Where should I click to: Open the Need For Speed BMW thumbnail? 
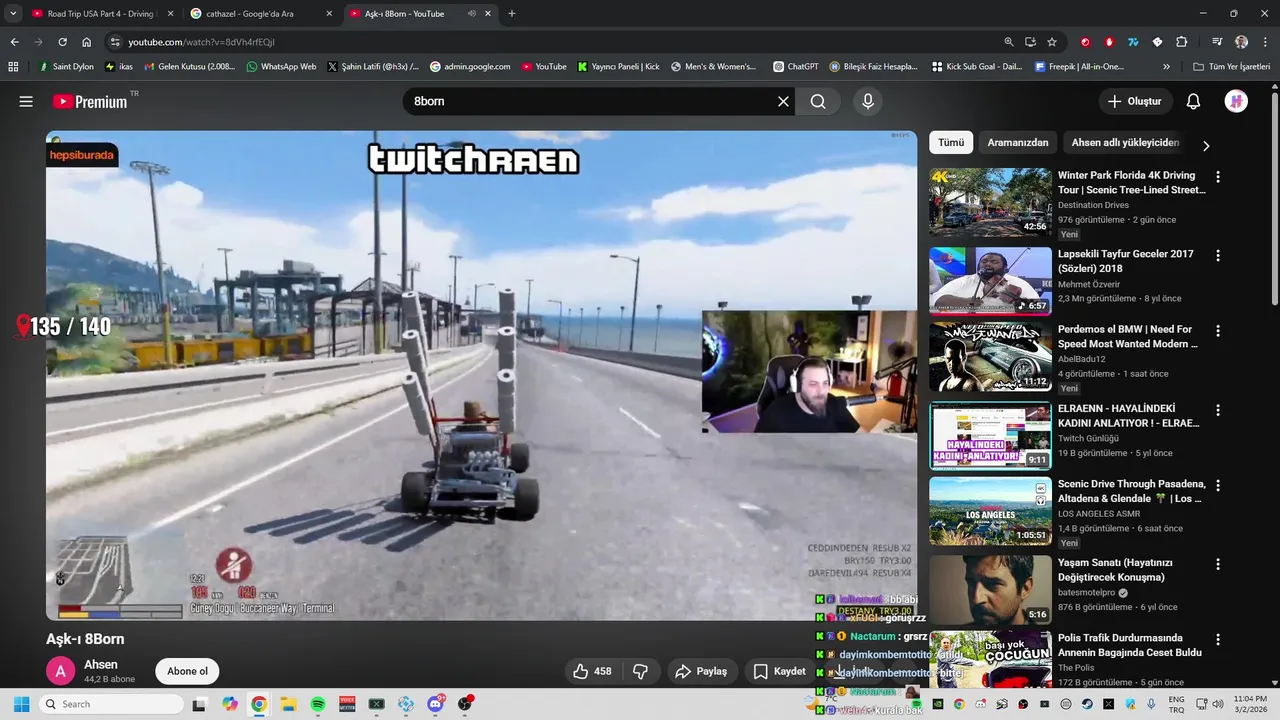[x=990, y=357]
